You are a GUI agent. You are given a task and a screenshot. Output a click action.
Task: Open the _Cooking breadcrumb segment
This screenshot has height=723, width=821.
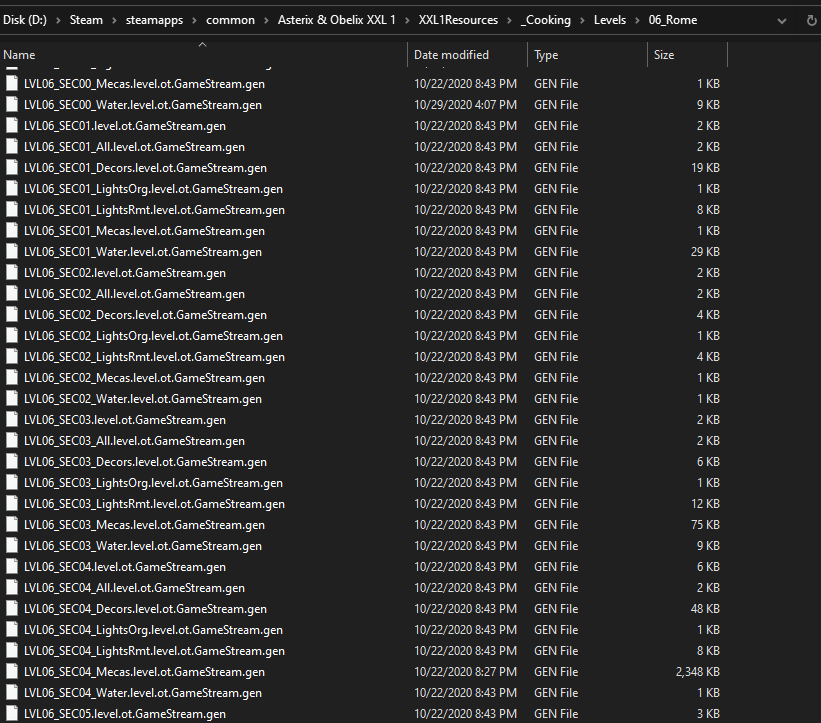coord(546,20)
